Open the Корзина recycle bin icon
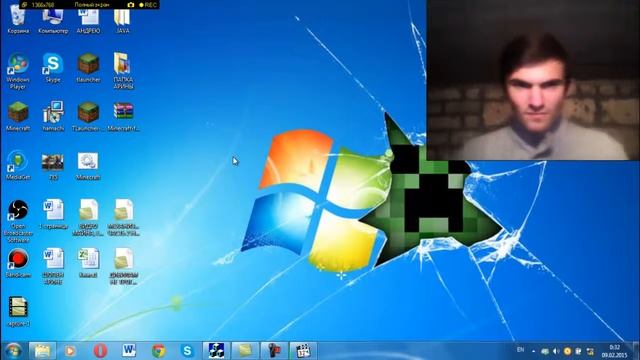 click(18, 20)
